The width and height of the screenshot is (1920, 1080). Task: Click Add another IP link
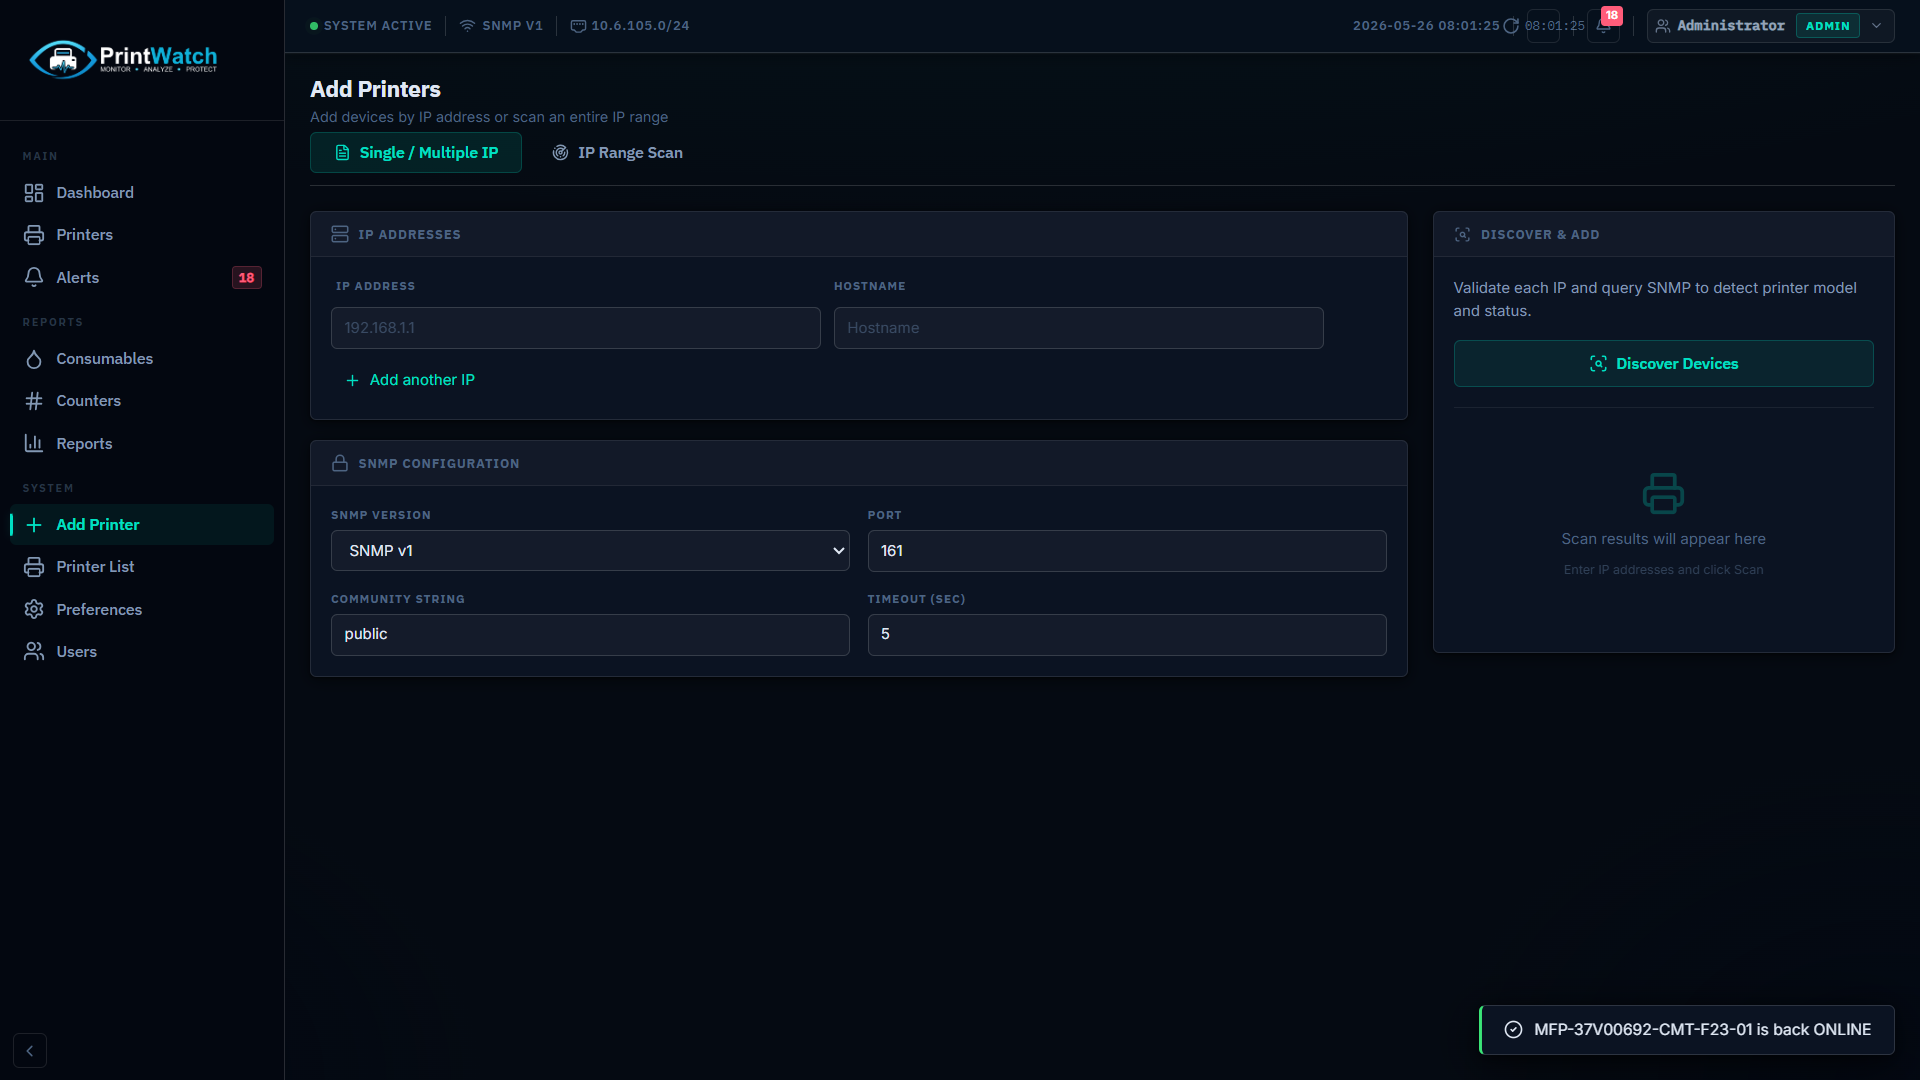click(x=410, y=380)
